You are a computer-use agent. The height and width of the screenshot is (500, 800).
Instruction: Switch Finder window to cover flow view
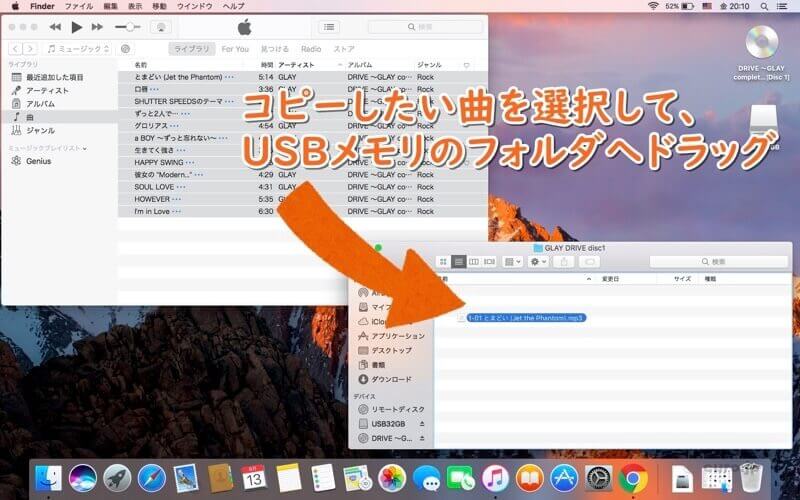[489, 262]
